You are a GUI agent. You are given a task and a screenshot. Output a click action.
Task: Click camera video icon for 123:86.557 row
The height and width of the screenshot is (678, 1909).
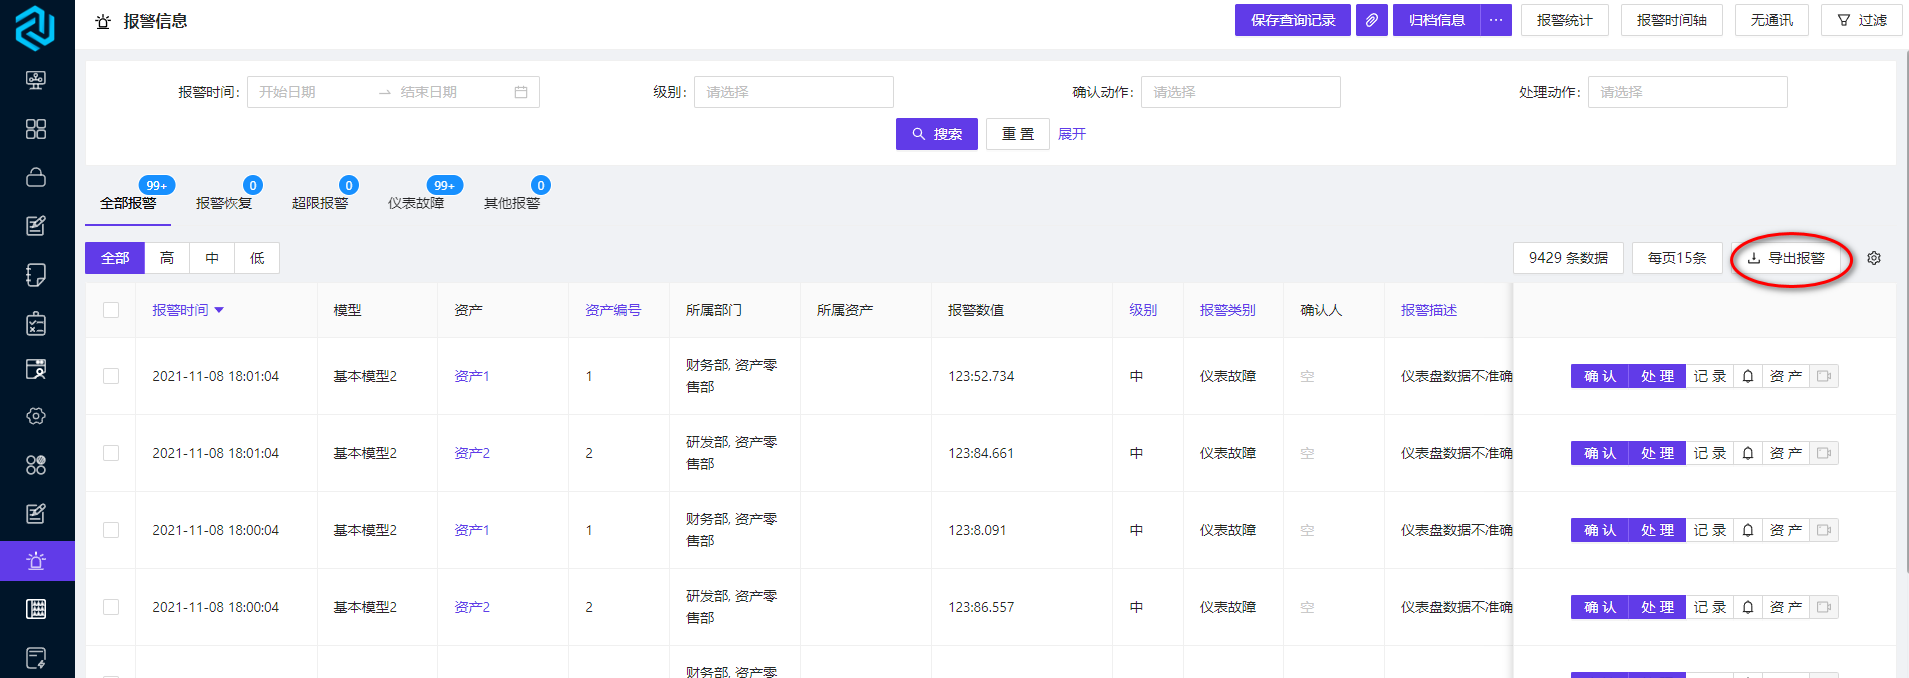coord(1824,607)
